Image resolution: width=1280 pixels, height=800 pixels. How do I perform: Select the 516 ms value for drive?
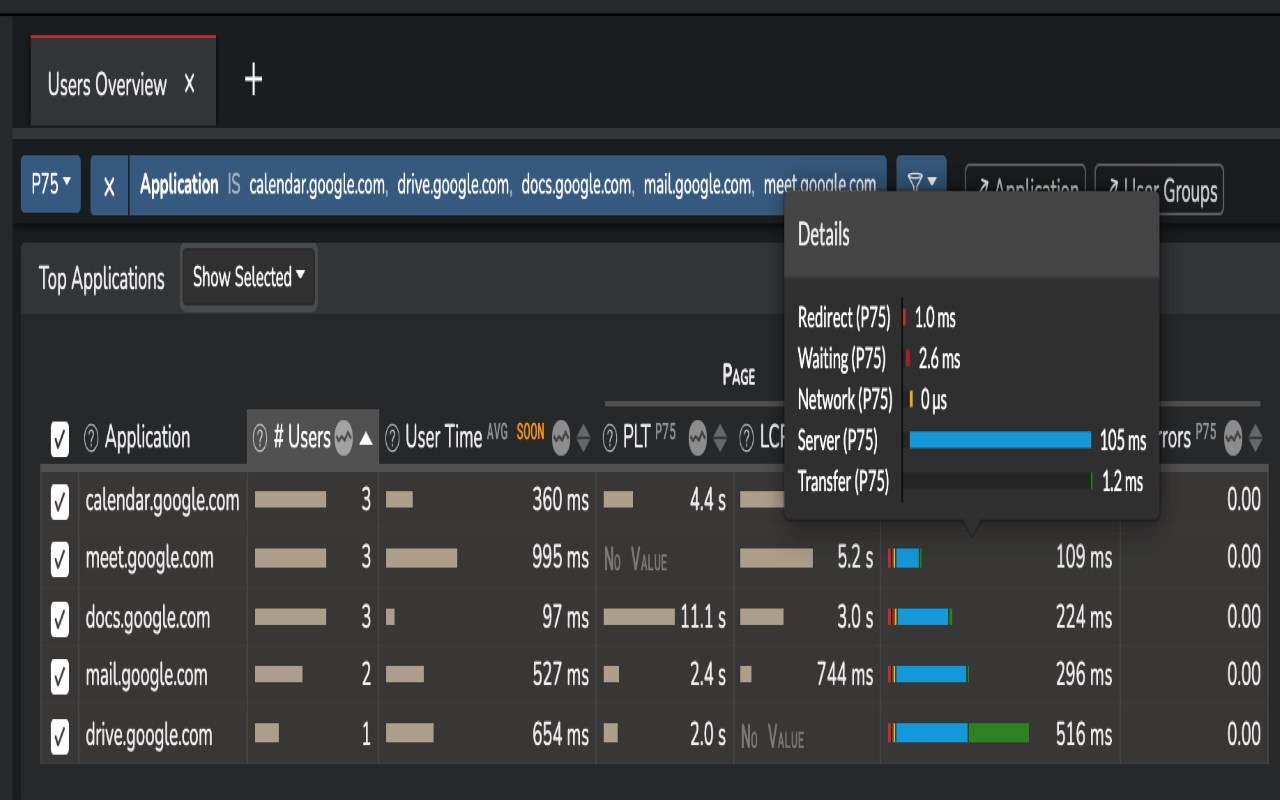click(1084, 734)
